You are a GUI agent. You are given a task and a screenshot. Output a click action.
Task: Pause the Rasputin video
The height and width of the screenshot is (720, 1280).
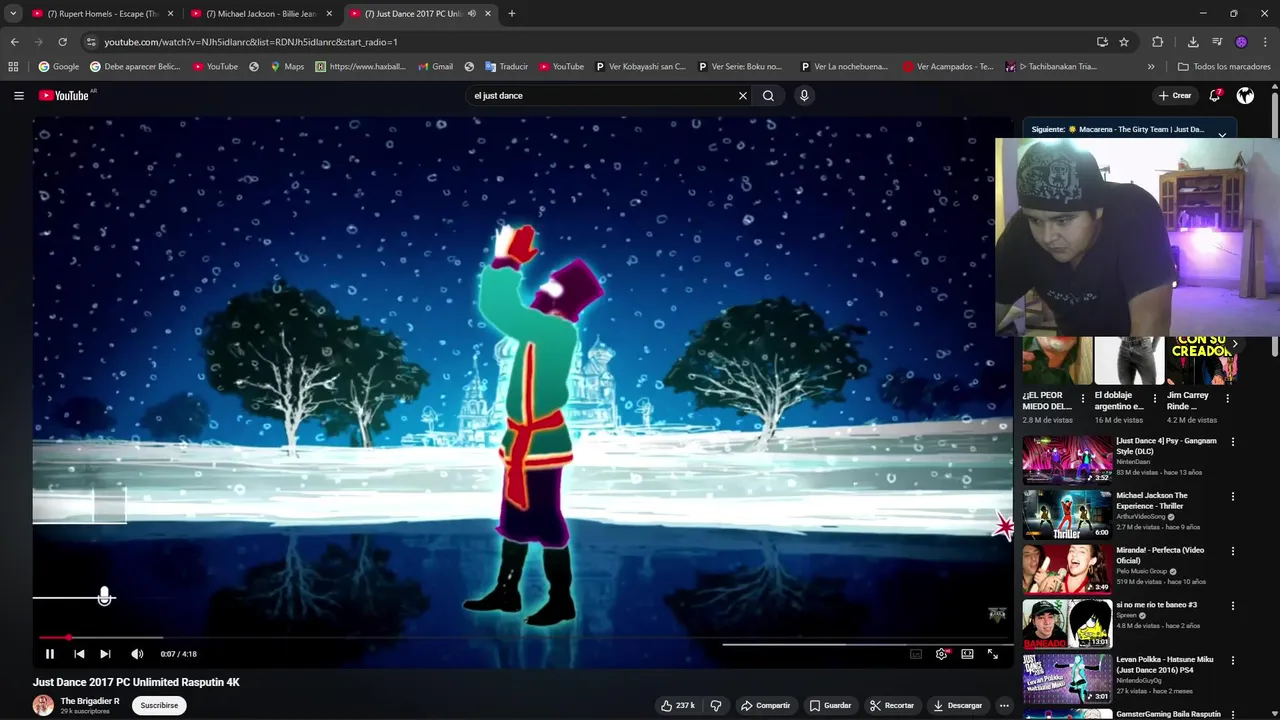(49, 654)
